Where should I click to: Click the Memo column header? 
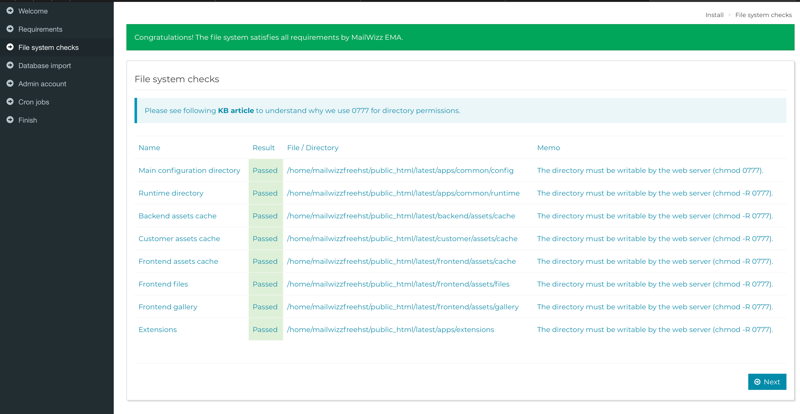(548, 148)
